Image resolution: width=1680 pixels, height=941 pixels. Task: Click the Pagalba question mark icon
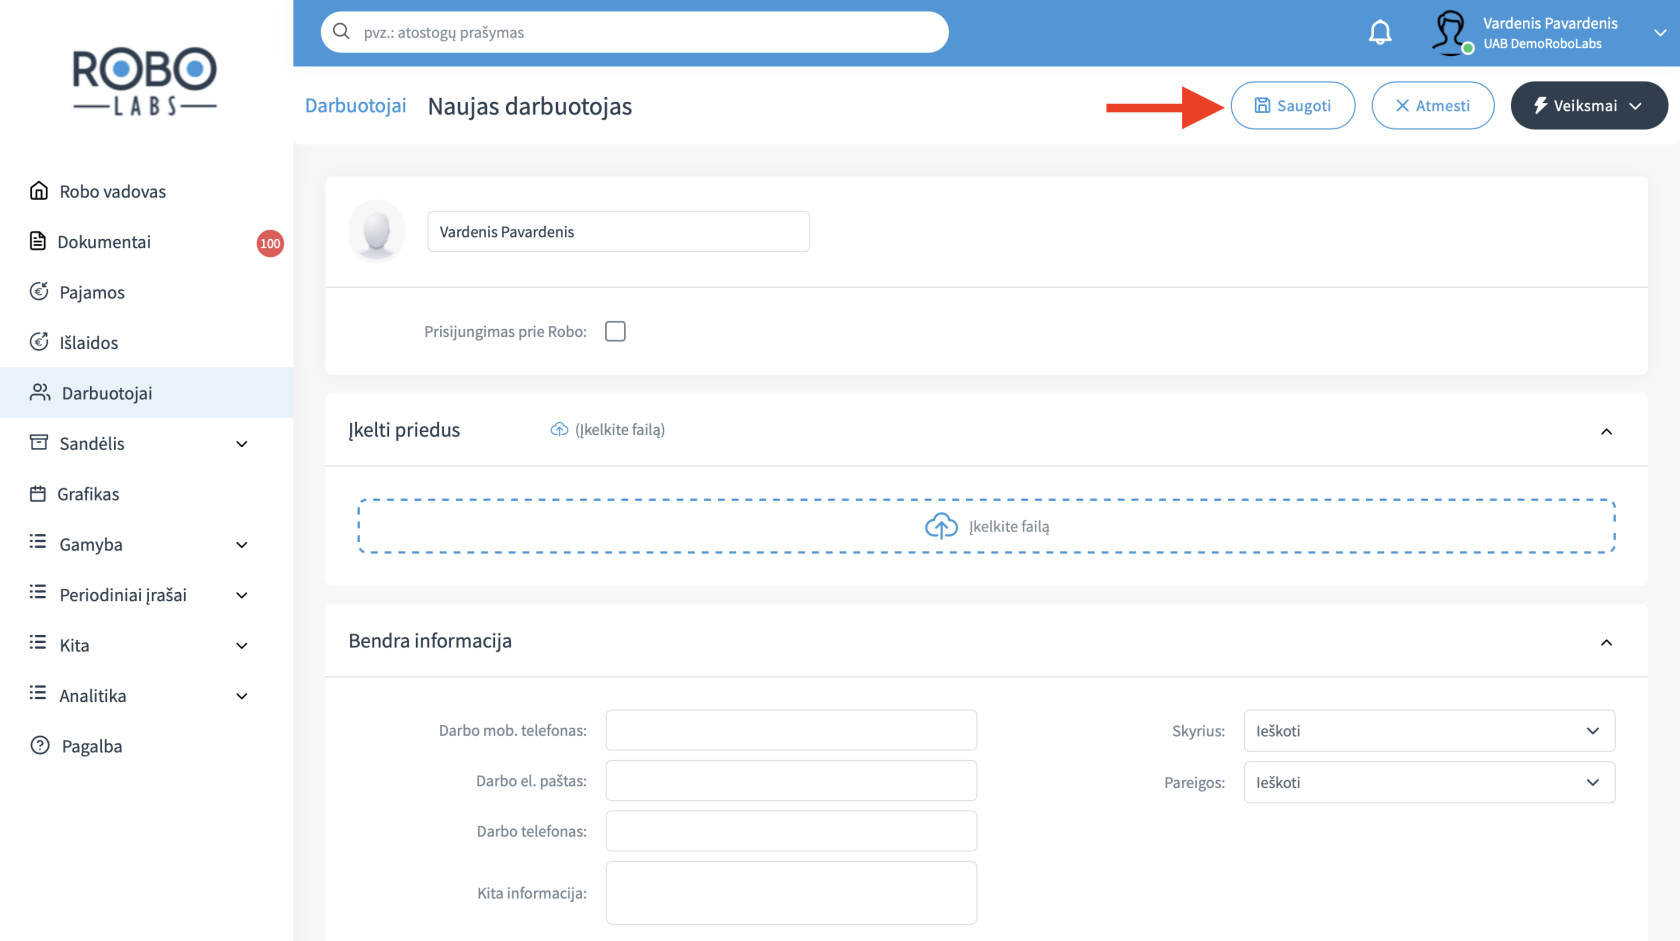tap(40, 745)
